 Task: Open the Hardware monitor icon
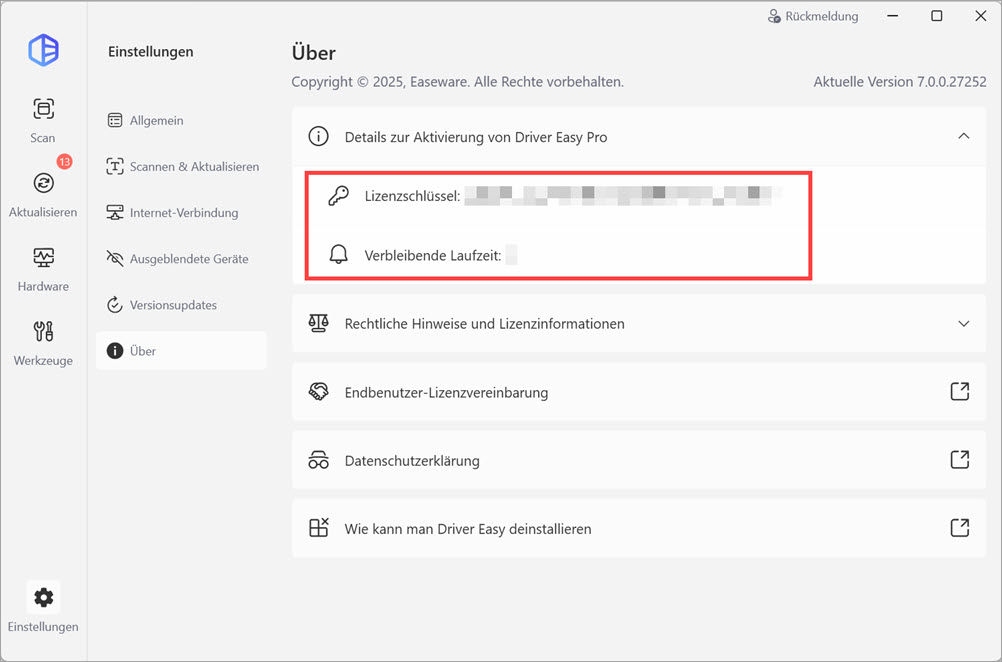point(43,257)
